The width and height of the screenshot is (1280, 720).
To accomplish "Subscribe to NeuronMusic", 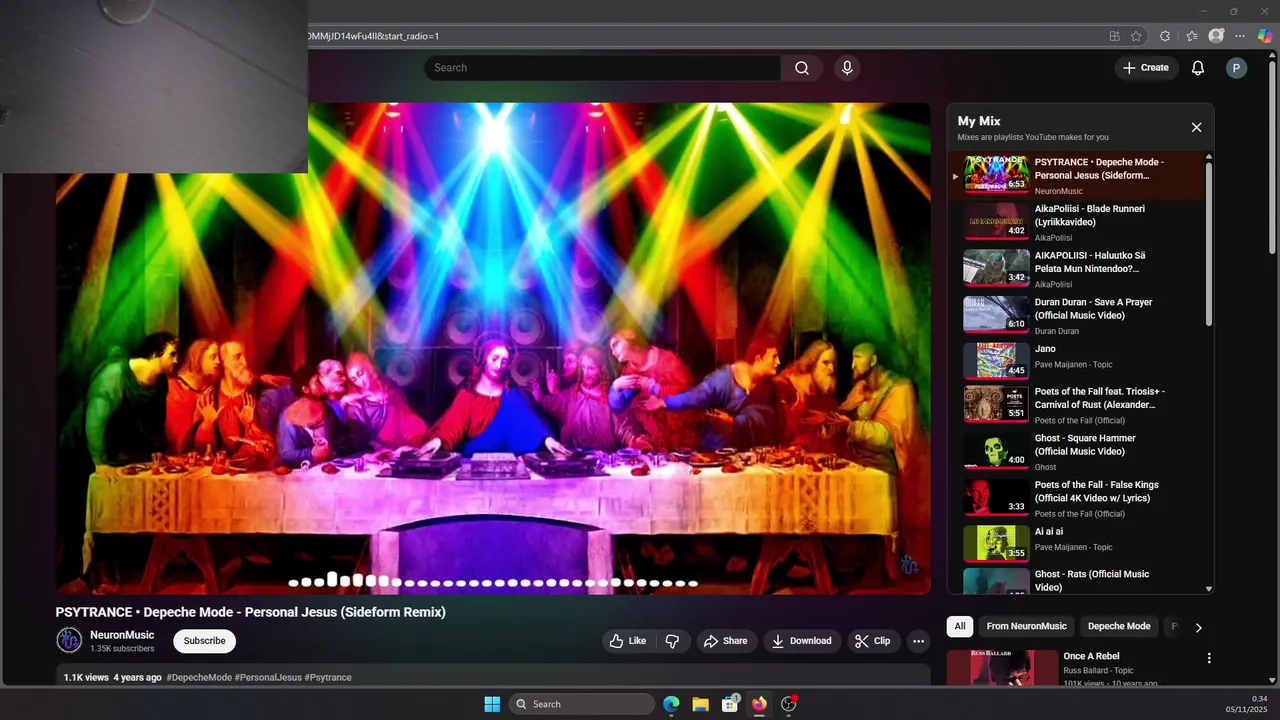I will 205,641.
